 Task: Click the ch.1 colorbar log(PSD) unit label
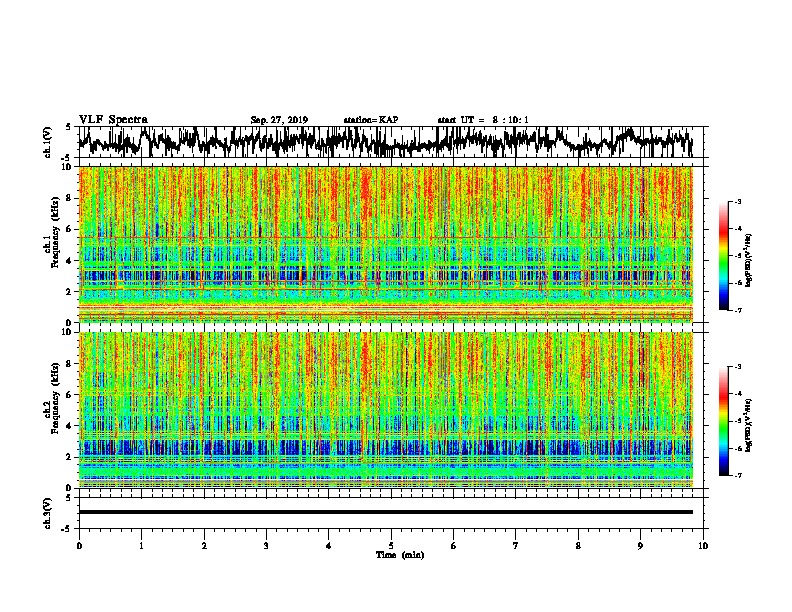click(749, 261)
